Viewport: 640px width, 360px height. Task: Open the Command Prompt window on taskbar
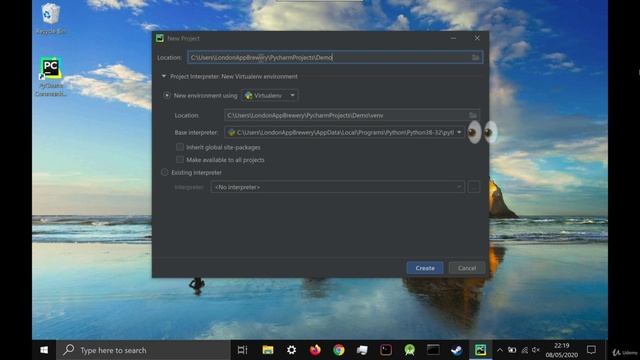(x=433, y=350)
